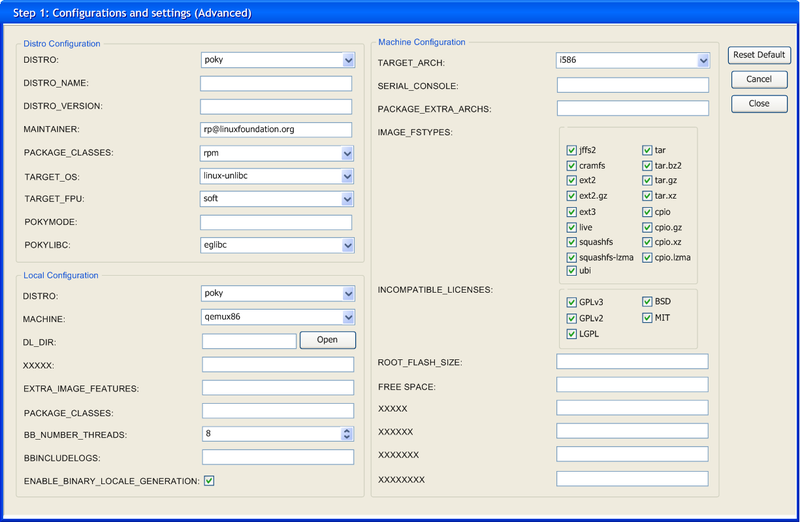Click the Reset Default button
Viewport: 800px width, 522px height.
pos(760,55)
